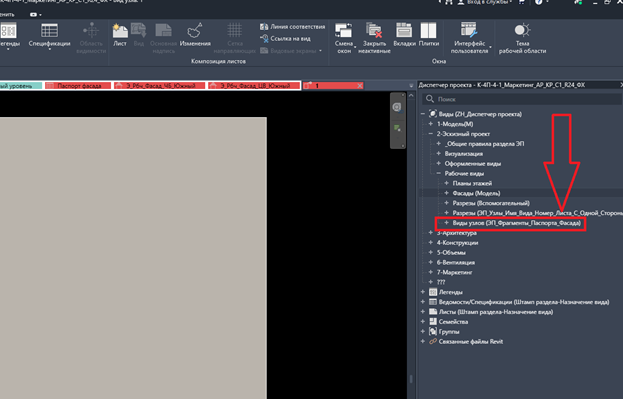623x399 pixels.
Task: Select the 3-Архитектура tree item
Action: pyautogui.click(x=457, y=233)
